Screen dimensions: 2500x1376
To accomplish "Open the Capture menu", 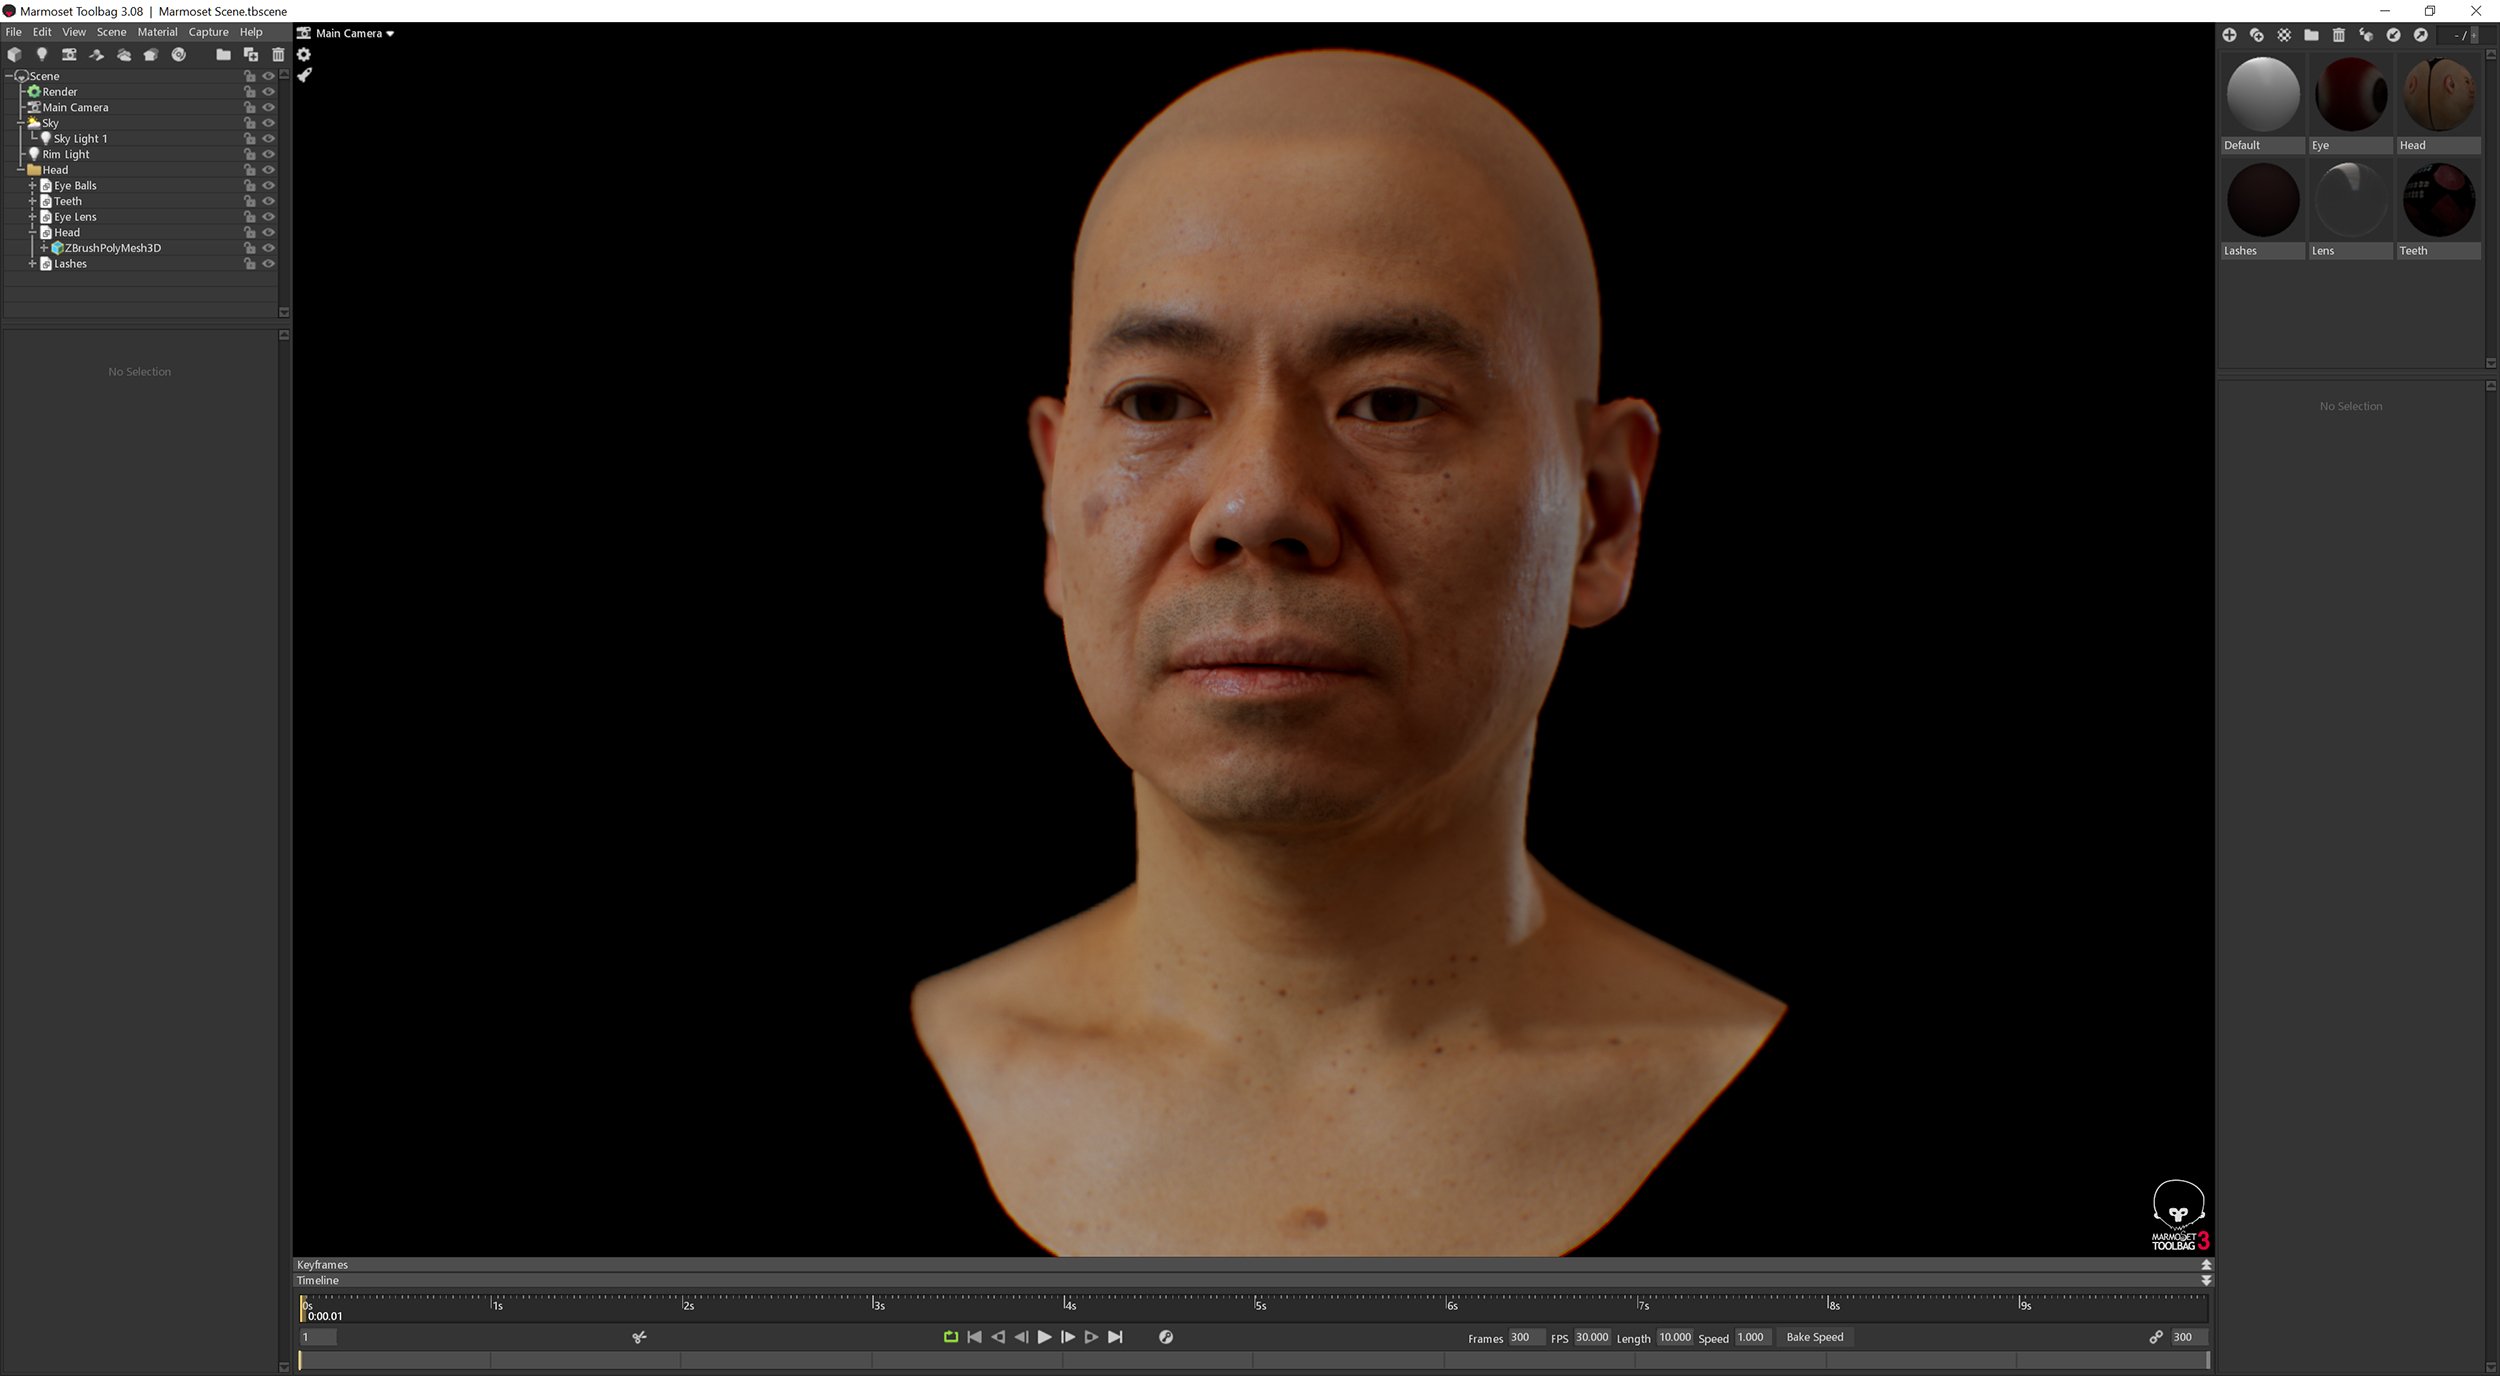I will pos(208,31).
